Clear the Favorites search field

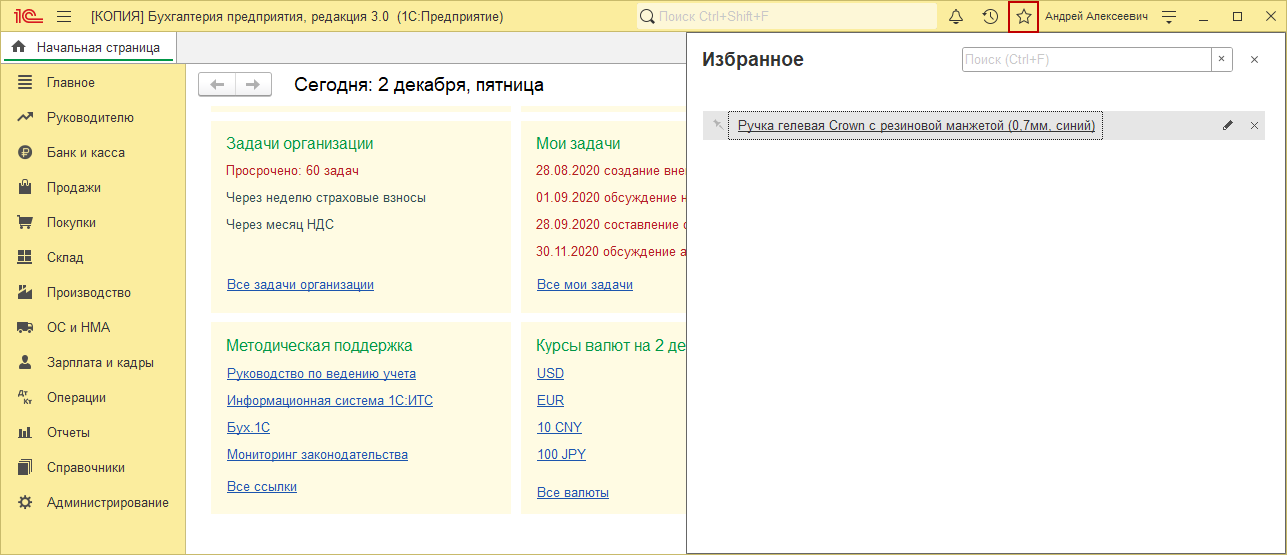click(x=1222, y=60)
